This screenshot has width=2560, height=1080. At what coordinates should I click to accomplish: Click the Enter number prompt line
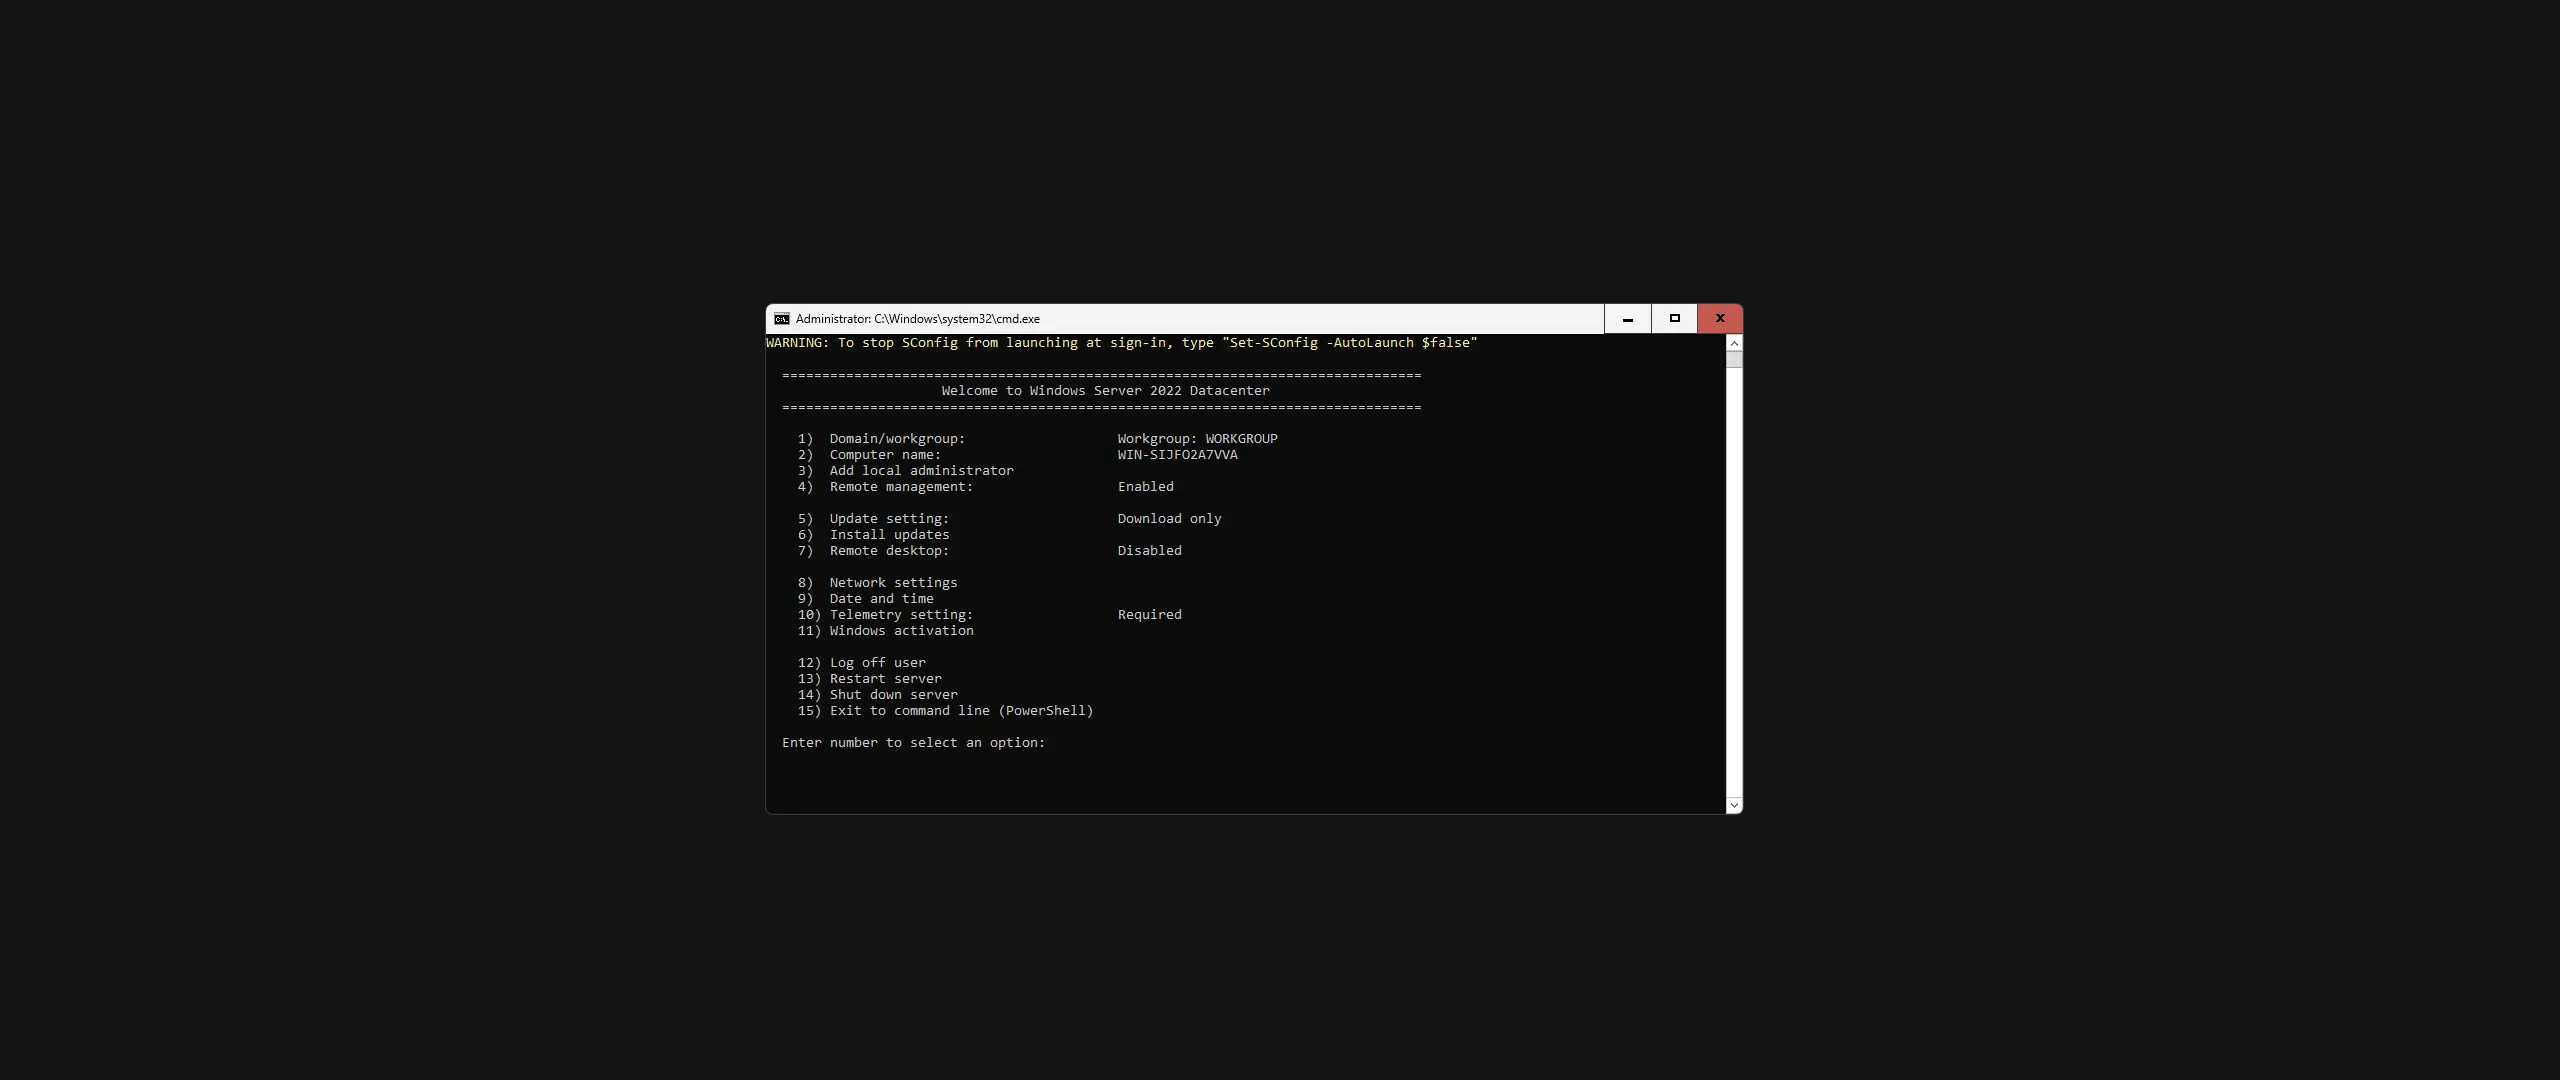point(912,743)
